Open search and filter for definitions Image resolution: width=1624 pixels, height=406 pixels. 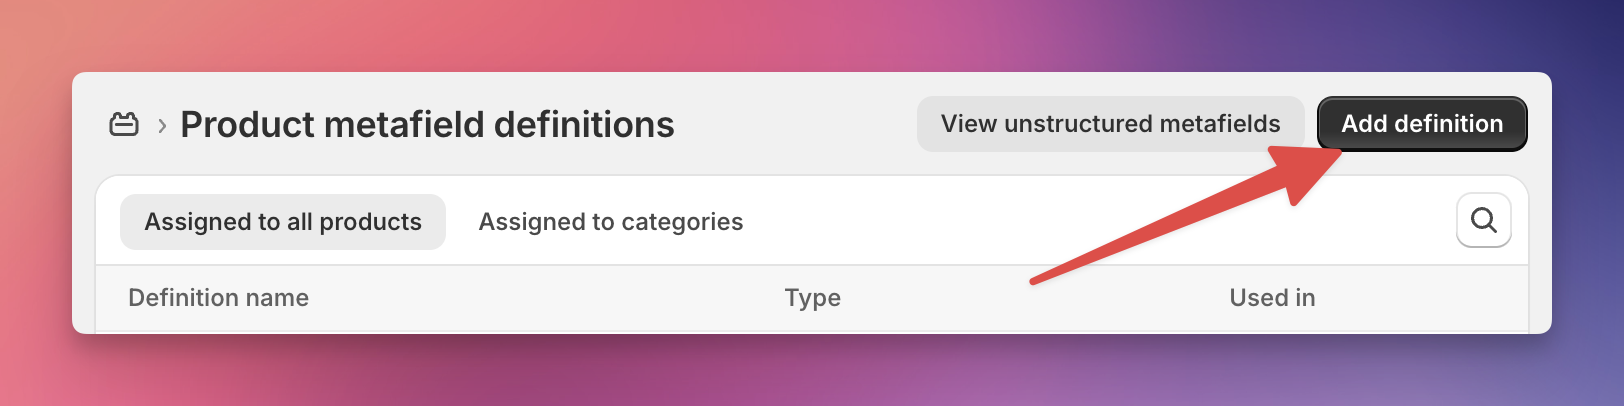1484,220
